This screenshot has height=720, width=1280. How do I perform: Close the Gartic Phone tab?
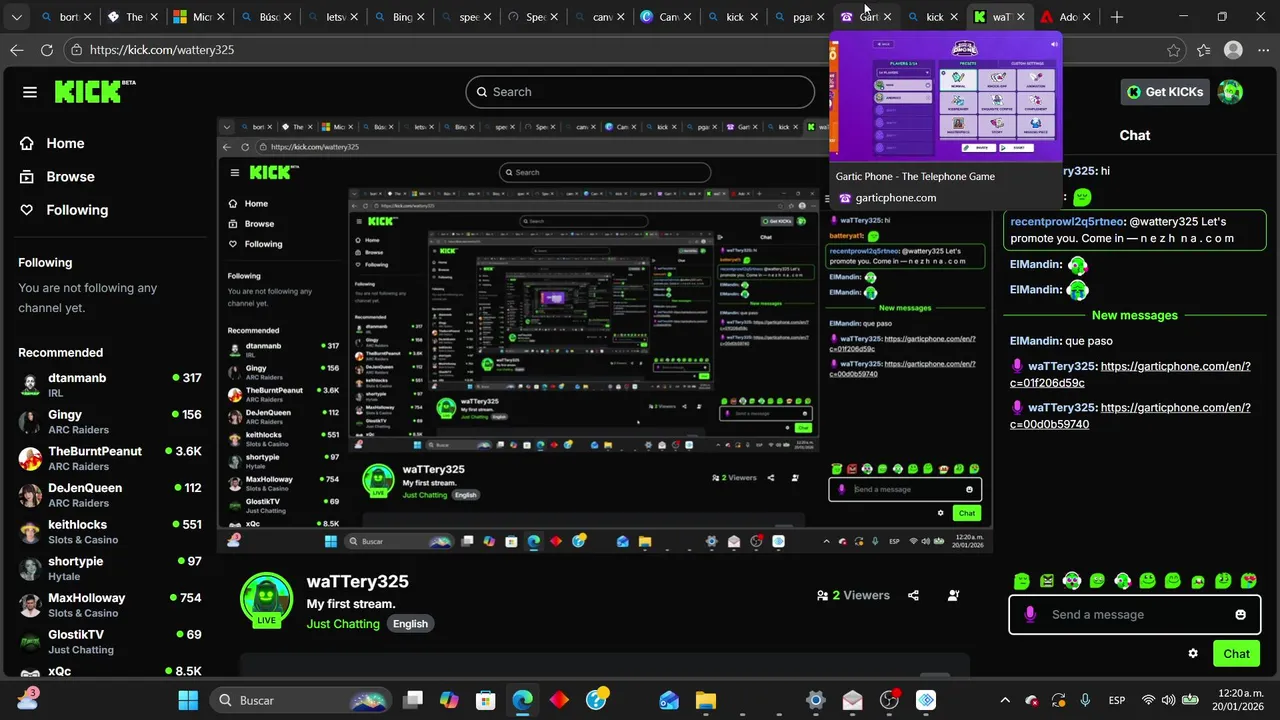click(x=887, y=17)
